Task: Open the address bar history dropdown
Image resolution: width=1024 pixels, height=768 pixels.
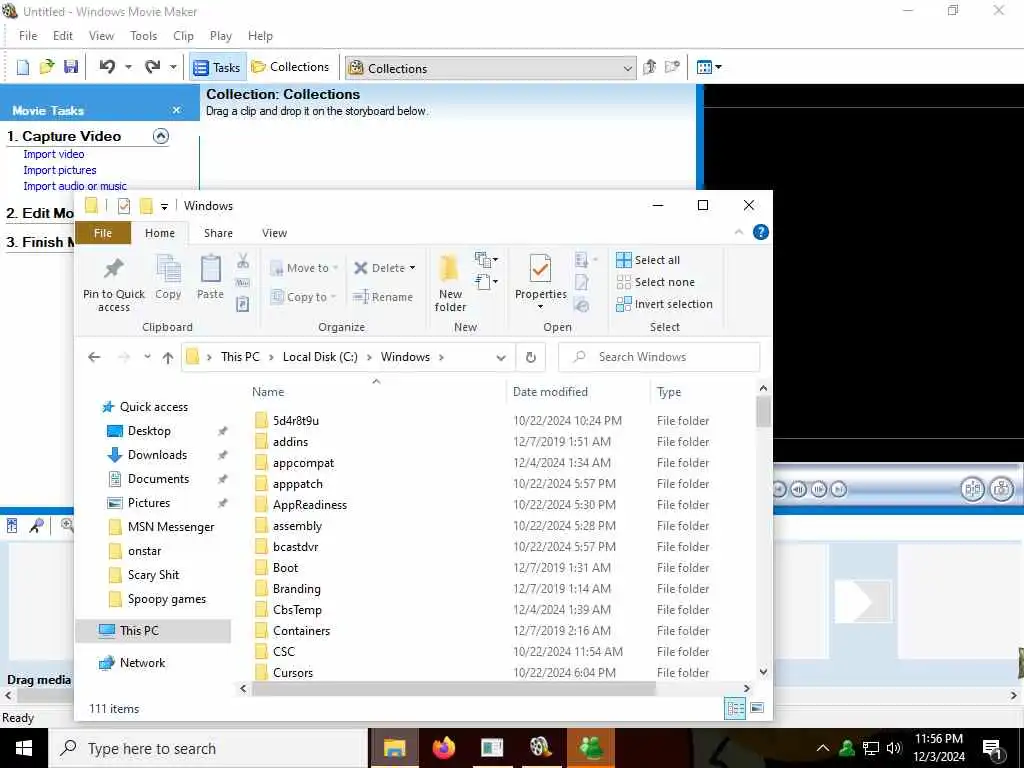Action: pyautogui.click(x=501, y=357)
